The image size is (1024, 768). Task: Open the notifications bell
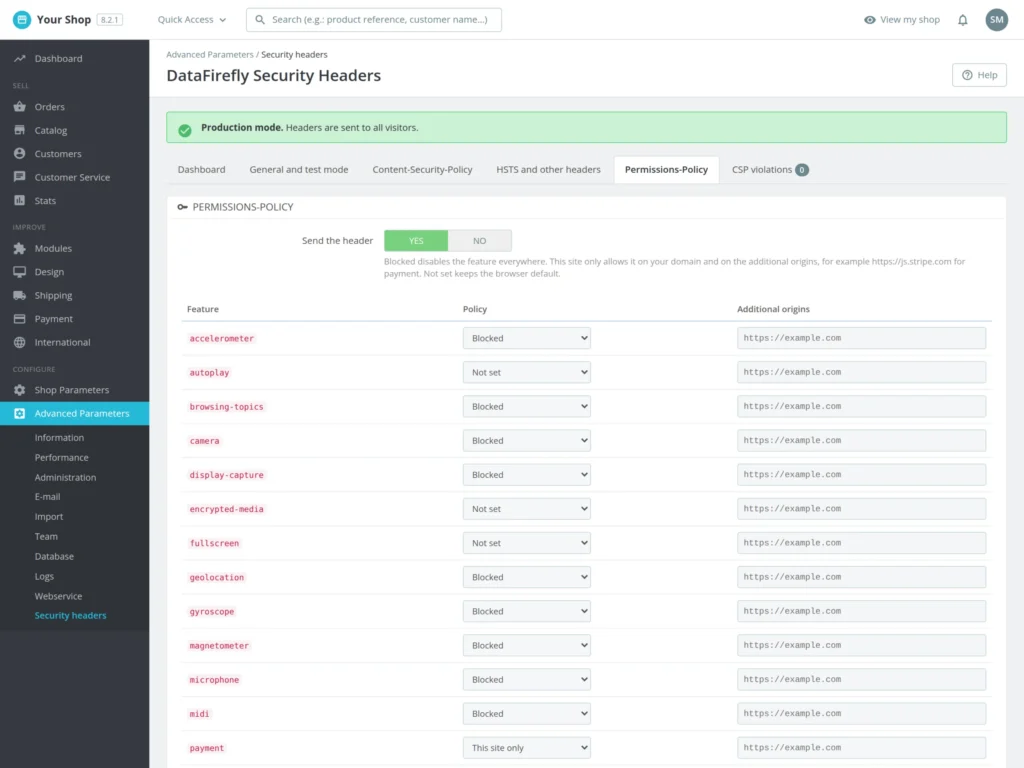(963, 20)
